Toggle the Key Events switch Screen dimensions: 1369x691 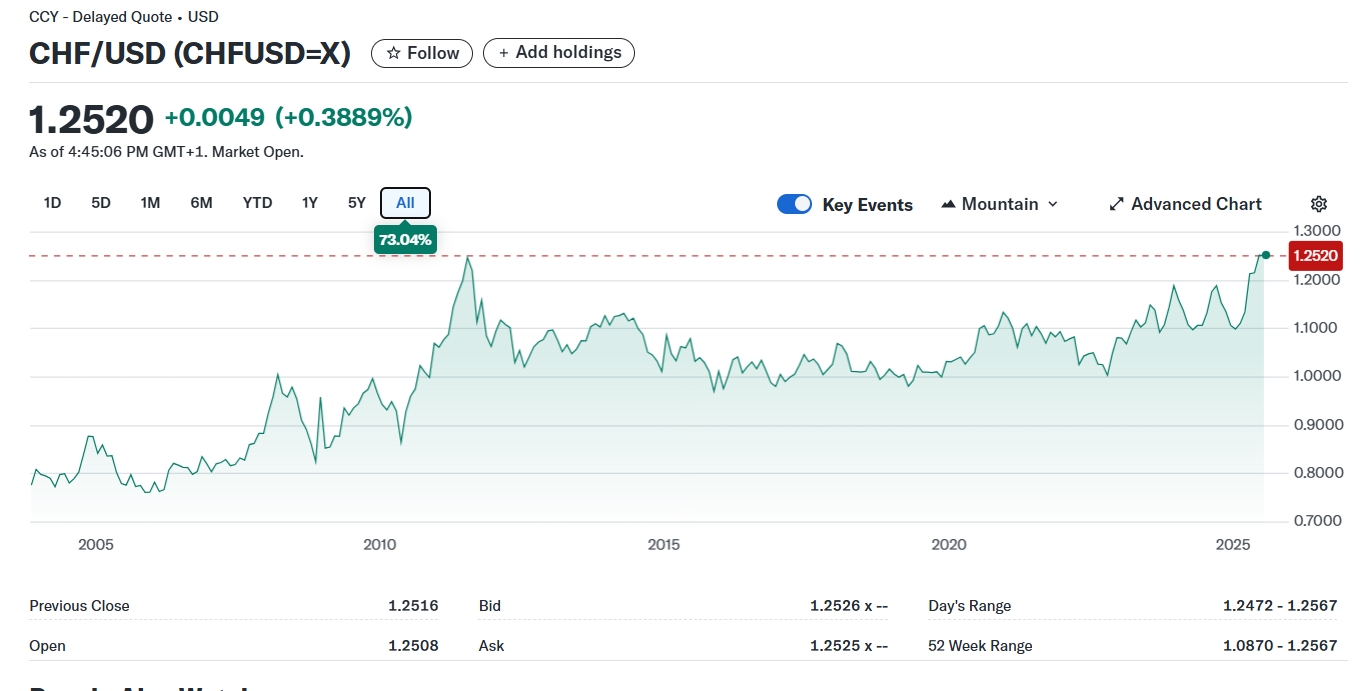(x=794, y=204)
